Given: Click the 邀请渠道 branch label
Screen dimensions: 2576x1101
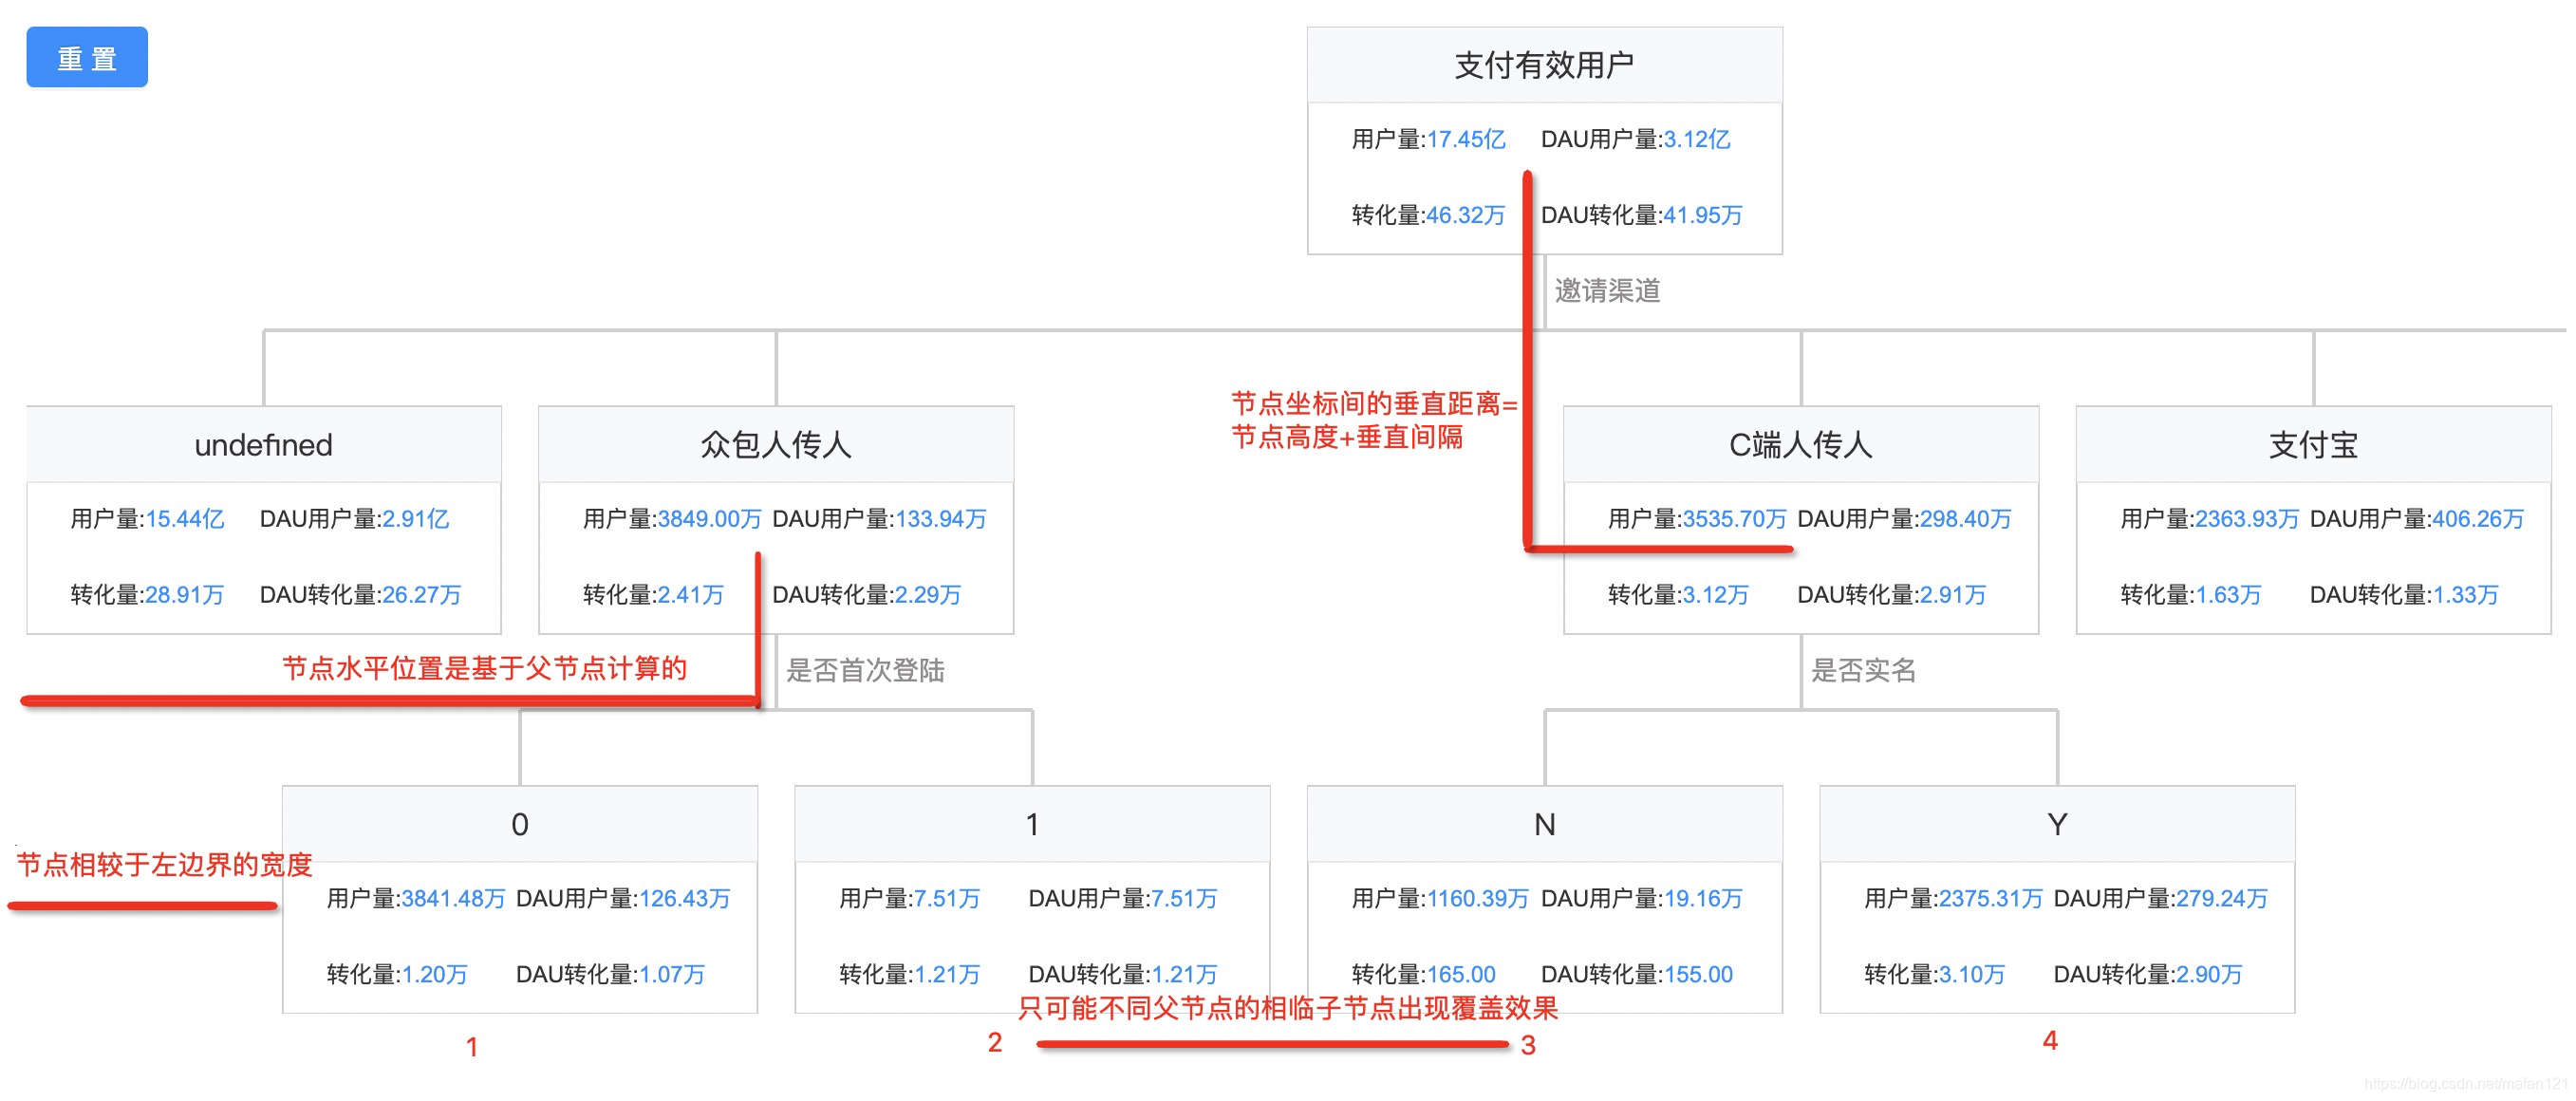Looking at the screenshot, I should click(x=1607, y=291).
